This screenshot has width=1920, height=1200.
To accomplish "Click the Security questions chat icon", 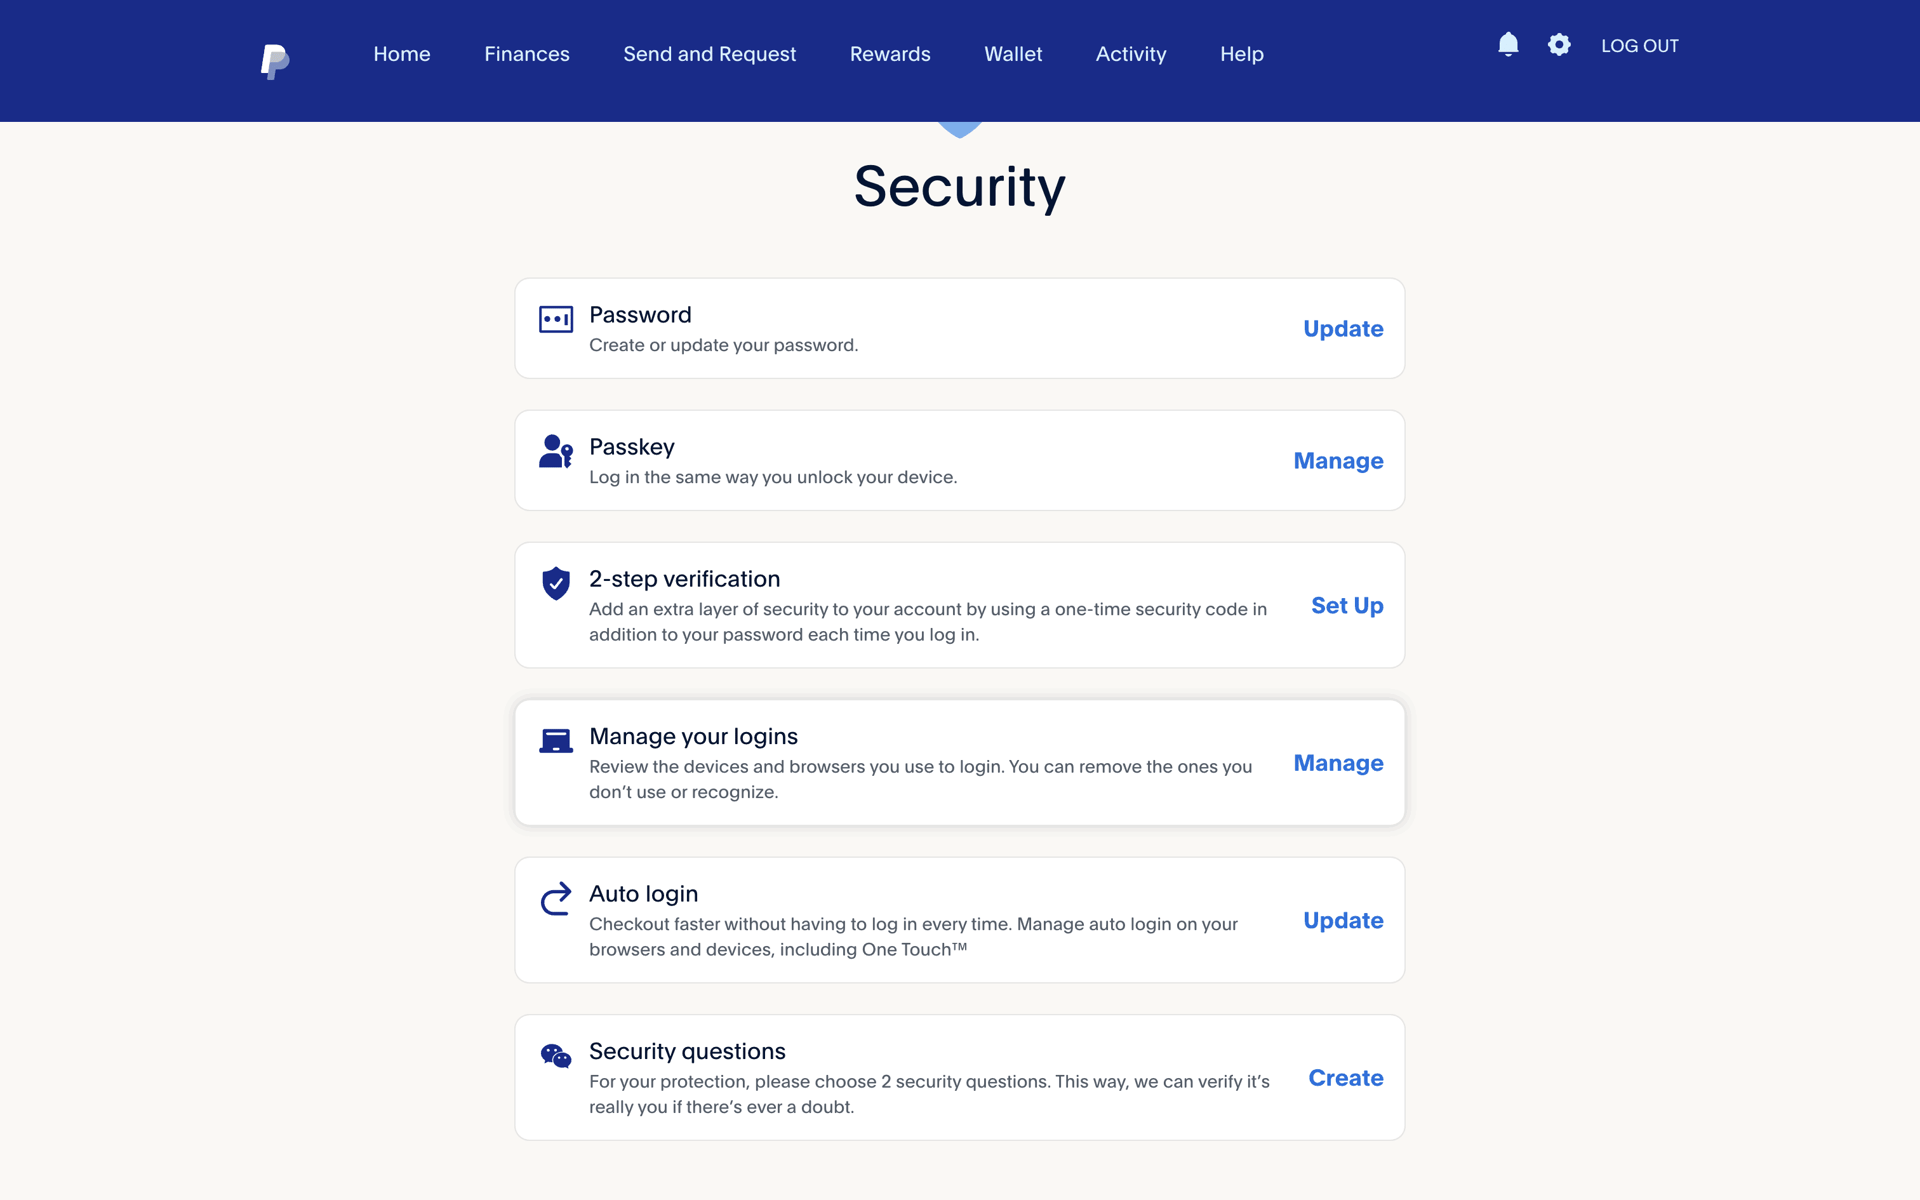I will (x=556, y=1056).
